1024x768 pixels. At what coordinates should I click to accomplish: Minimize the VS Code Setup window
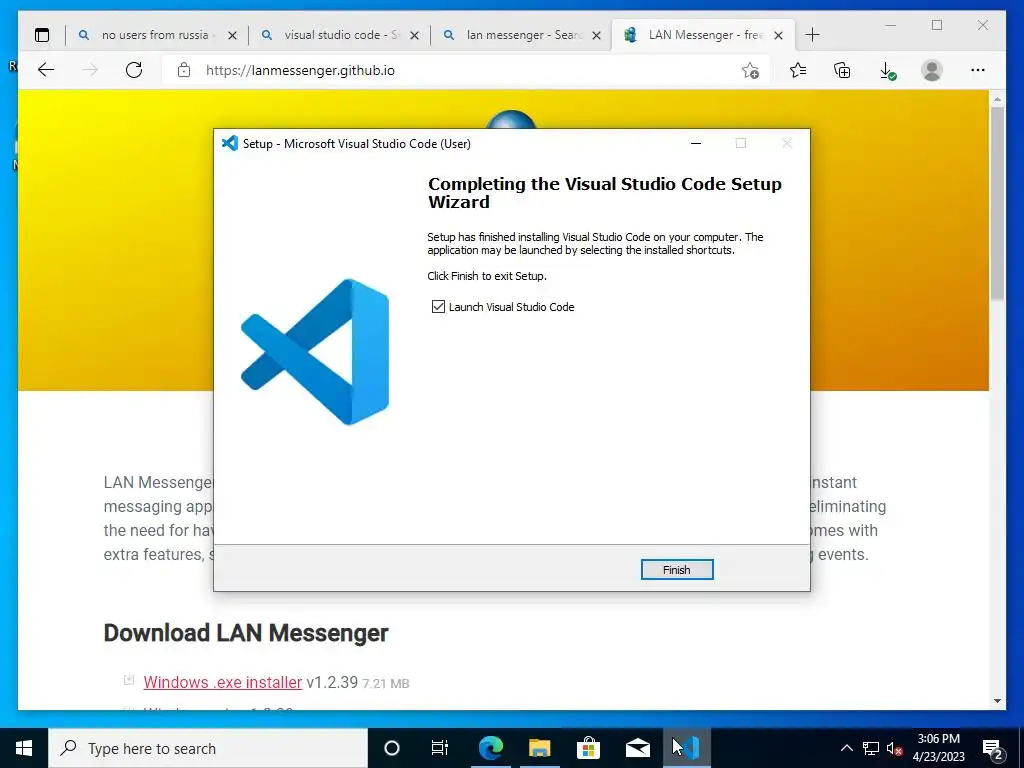pos(696,144)
